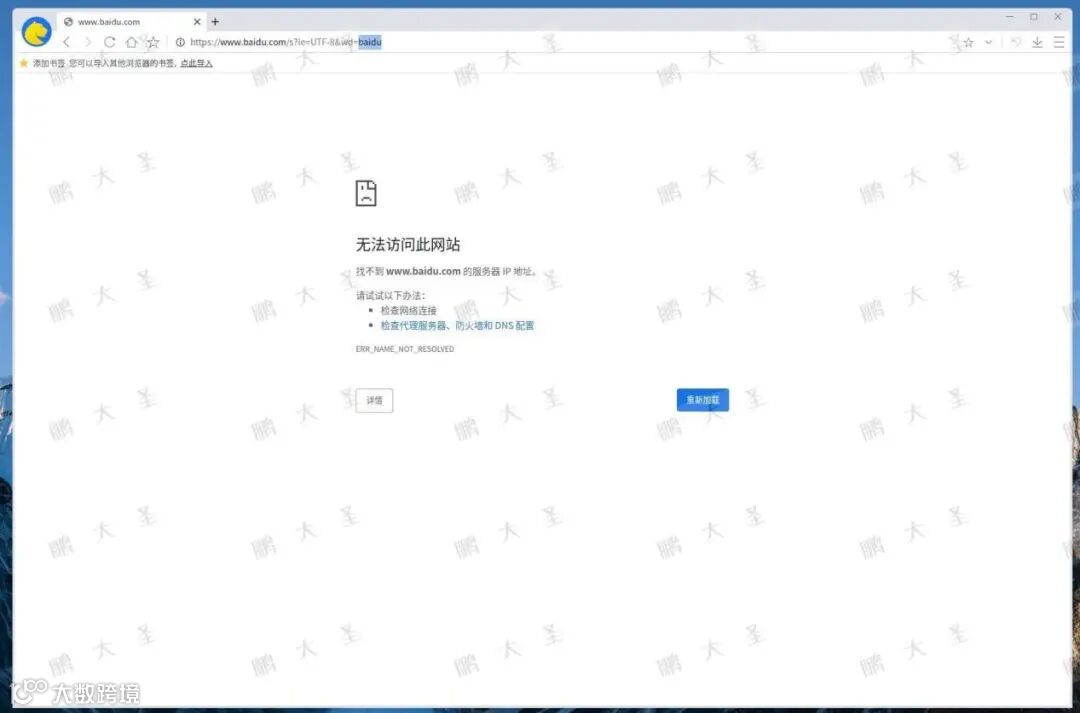Screen dimensions: 1080x713
Task: Click the 详情 details button
Action: (x=374, y=401)
